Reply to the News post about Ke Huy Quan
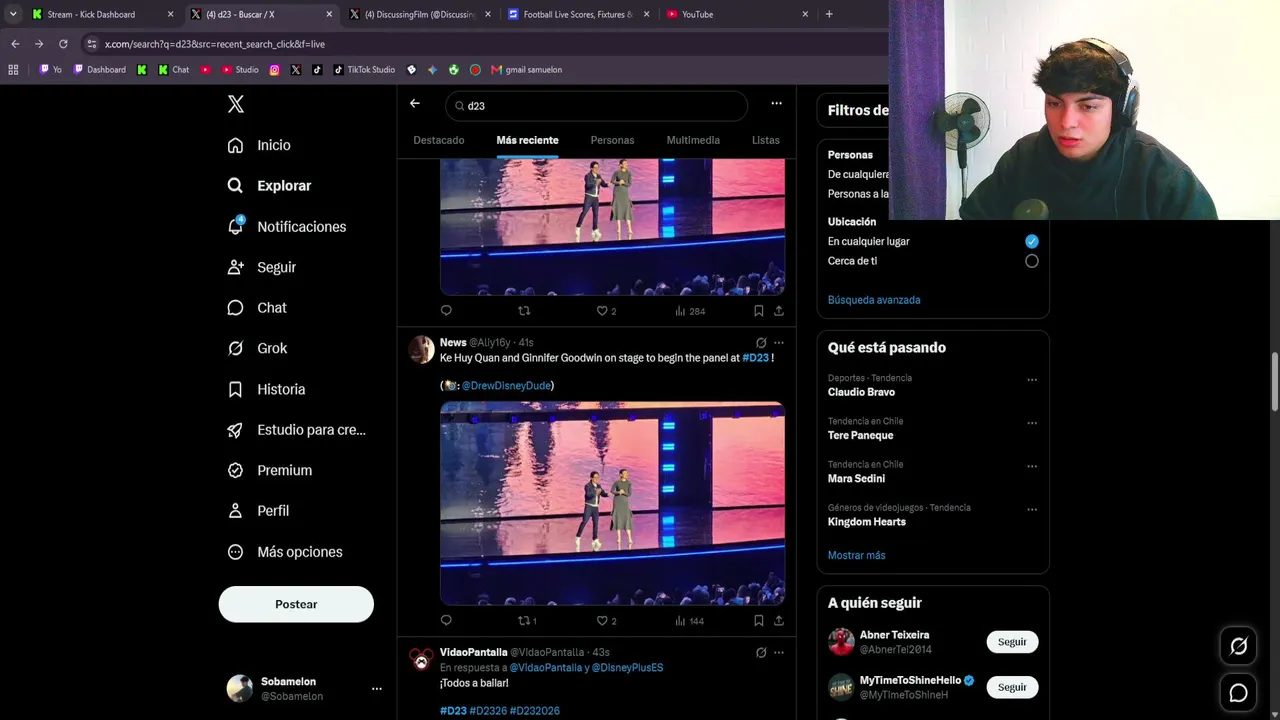Viewport: 1280px width, 720px height. coord(446,620)
